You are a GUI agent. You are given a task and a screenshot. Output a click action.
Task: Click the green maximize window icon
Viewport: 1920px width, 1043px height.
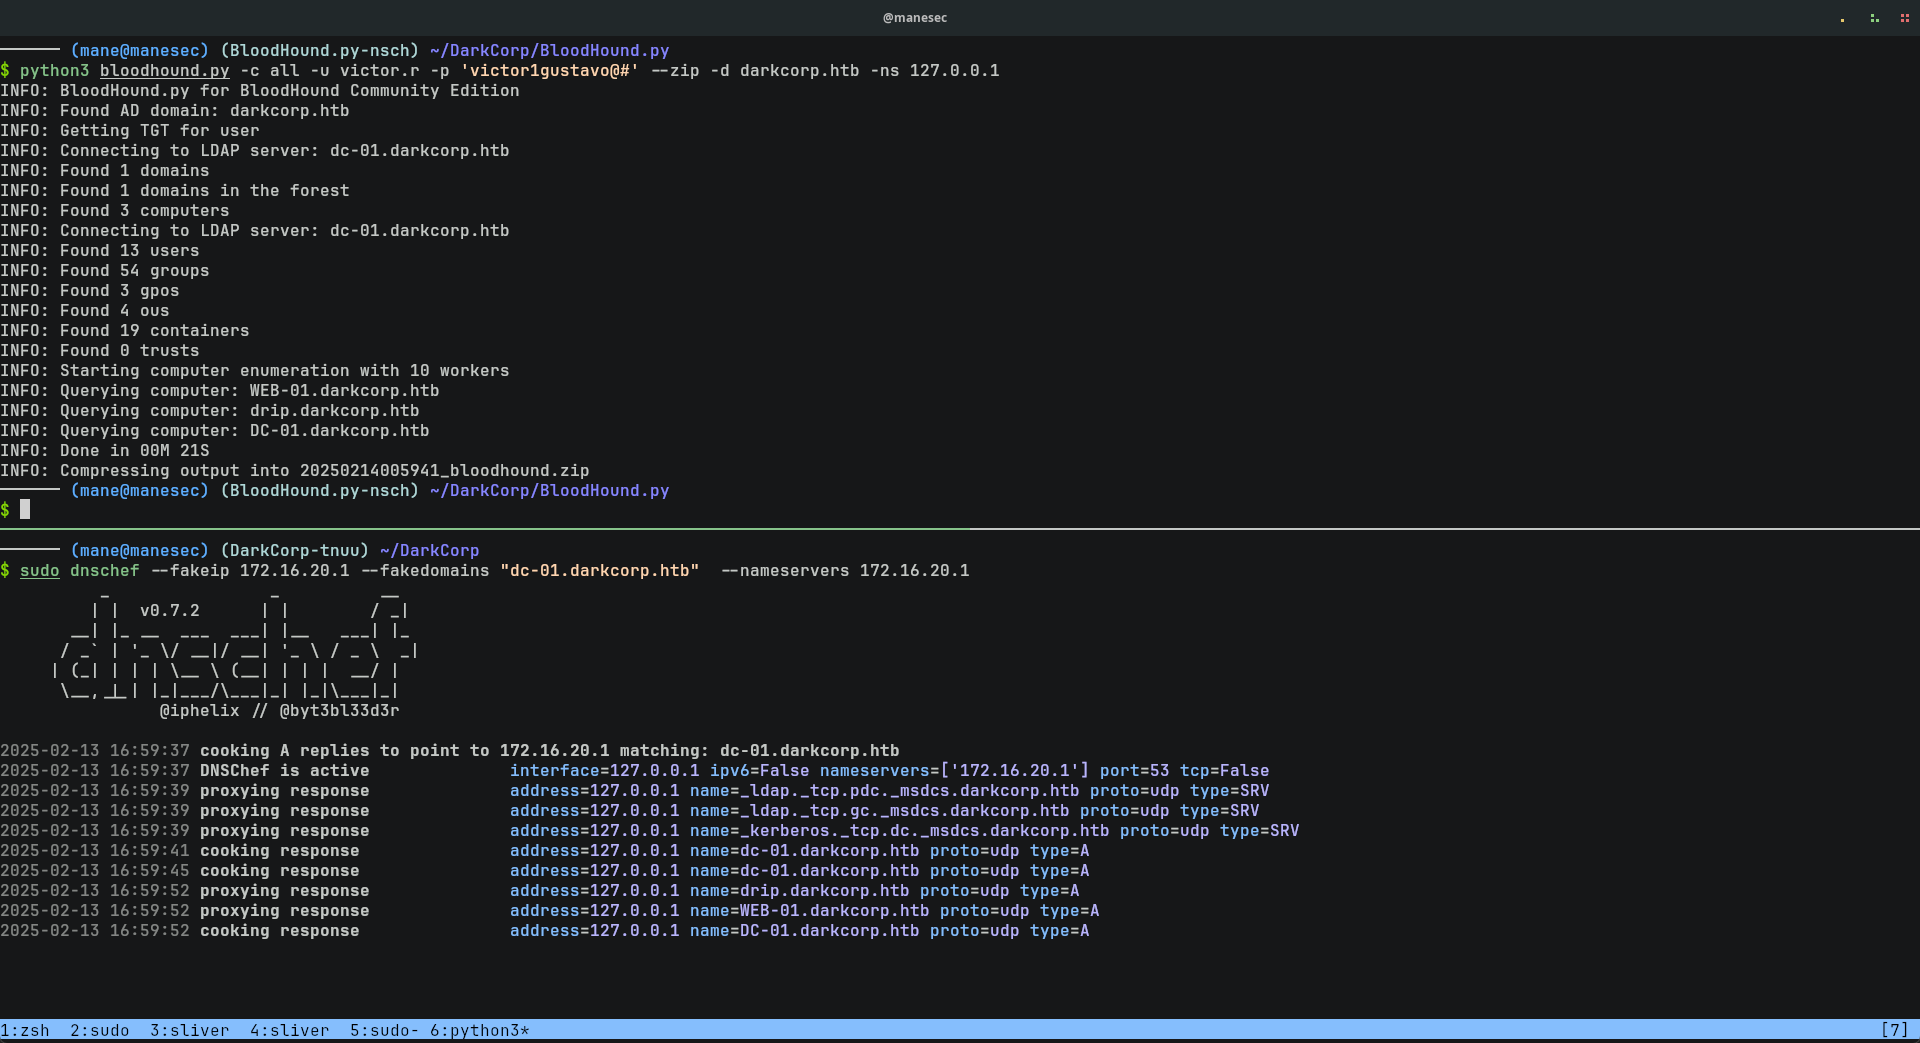click(1874, 18)
